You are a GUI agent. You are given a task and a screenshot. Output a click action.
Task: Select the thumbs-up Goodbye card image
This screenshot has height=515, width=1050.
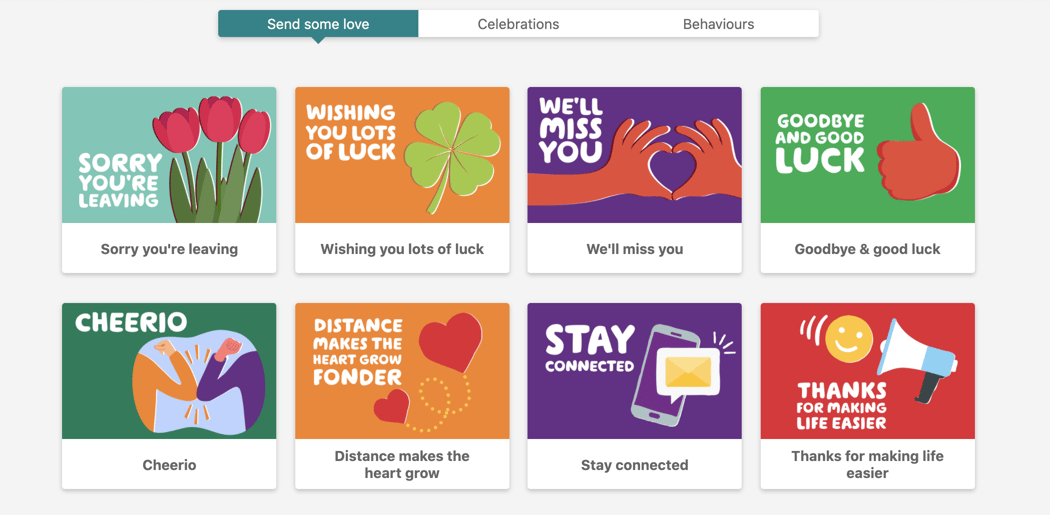[867, 155]
